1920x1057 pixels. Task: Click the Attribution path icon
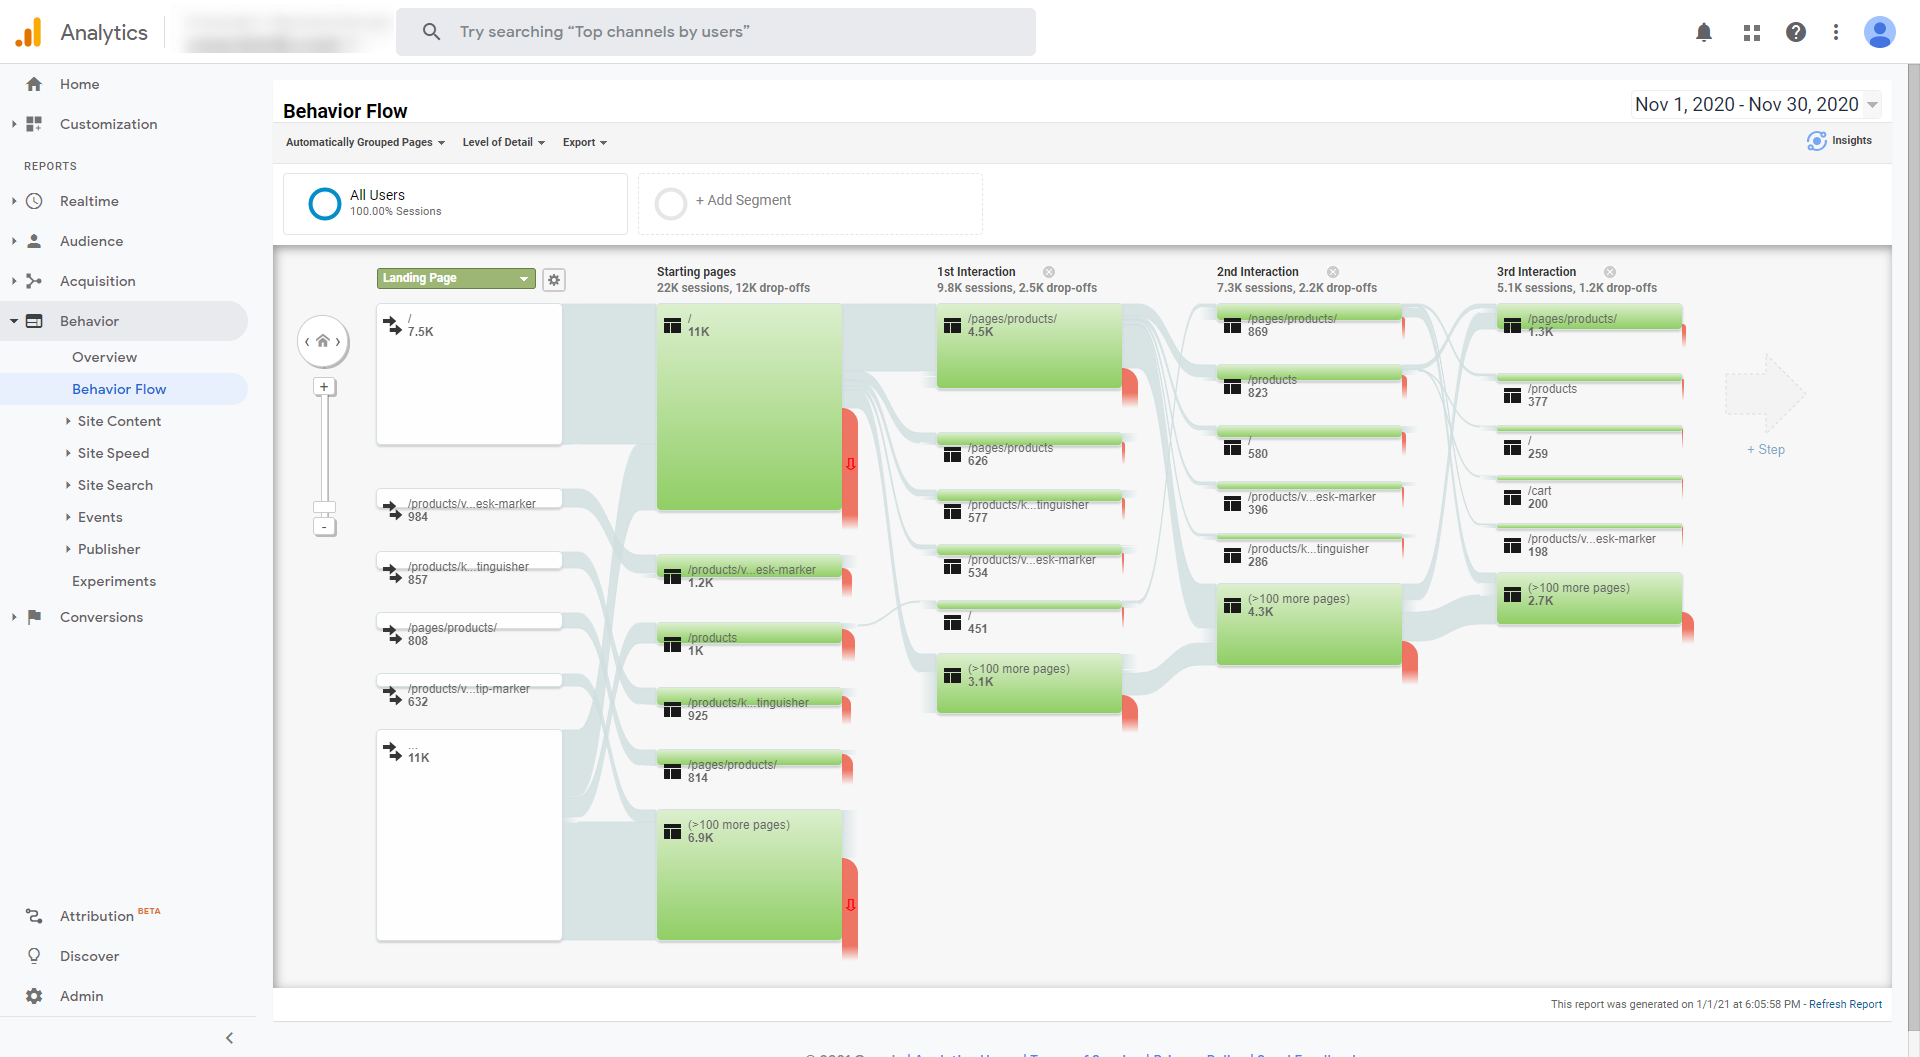point(34,916)
